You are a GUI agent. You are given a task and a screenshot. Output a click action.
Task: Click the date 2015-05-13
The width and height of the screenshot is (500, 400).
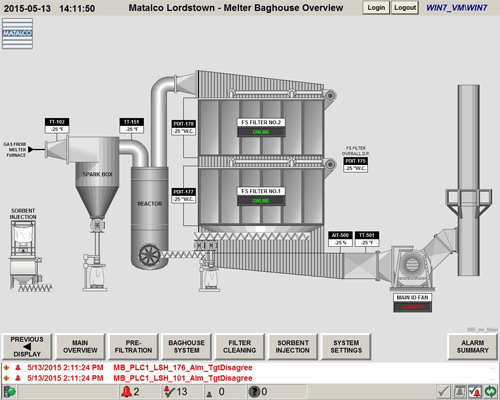(27, 8)
